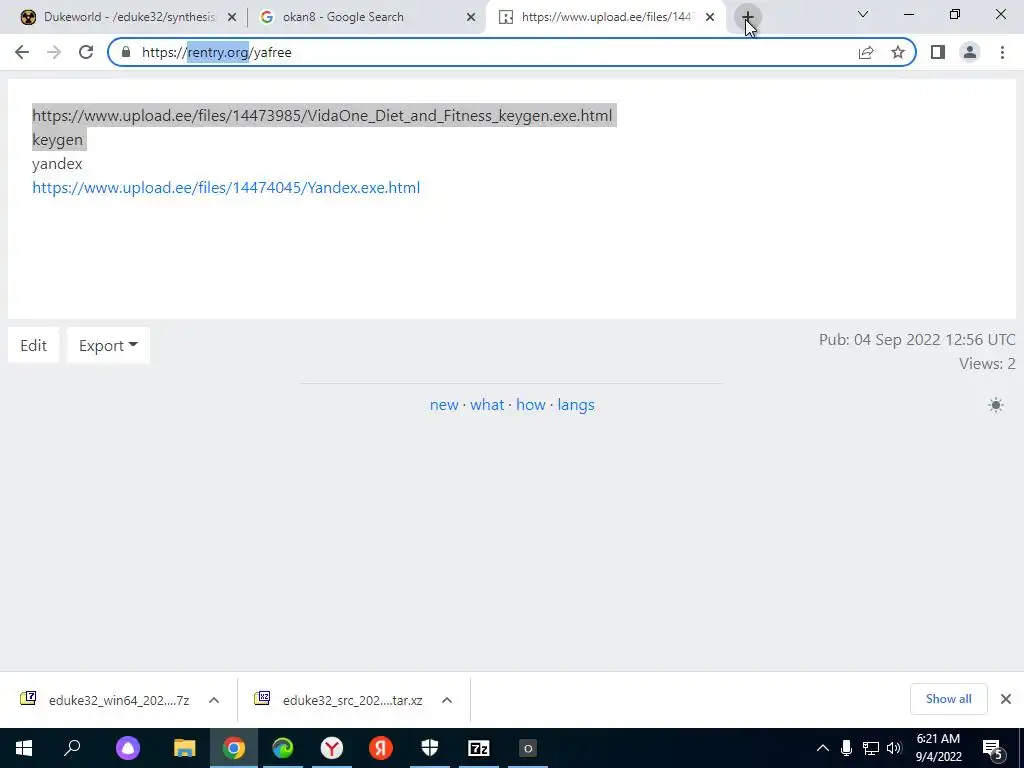Open the browser side panel
Viewport: 1024px width, 768px height.
pyautogui.click(x=938, y=52)
